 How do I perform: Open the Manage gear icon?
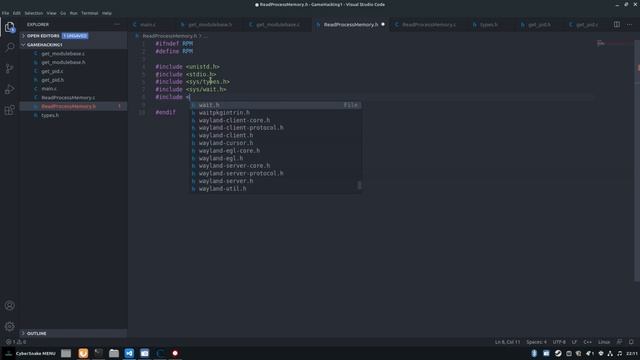pyautogui.click(x=10, y=326)
